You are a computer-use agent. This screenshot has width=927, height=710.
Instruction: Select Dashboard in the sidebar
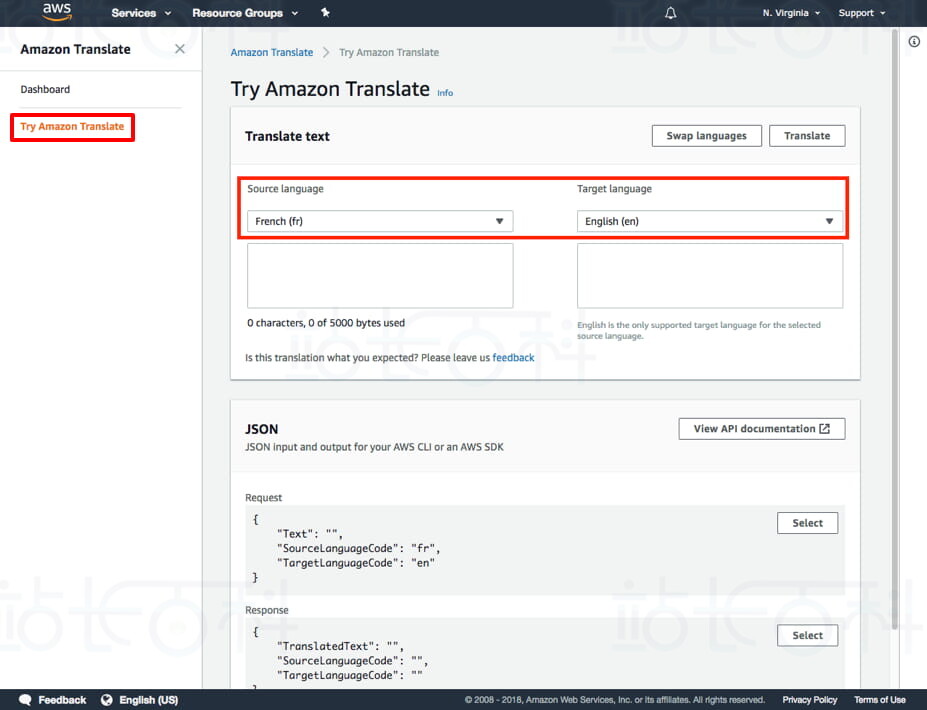(45, 89)
